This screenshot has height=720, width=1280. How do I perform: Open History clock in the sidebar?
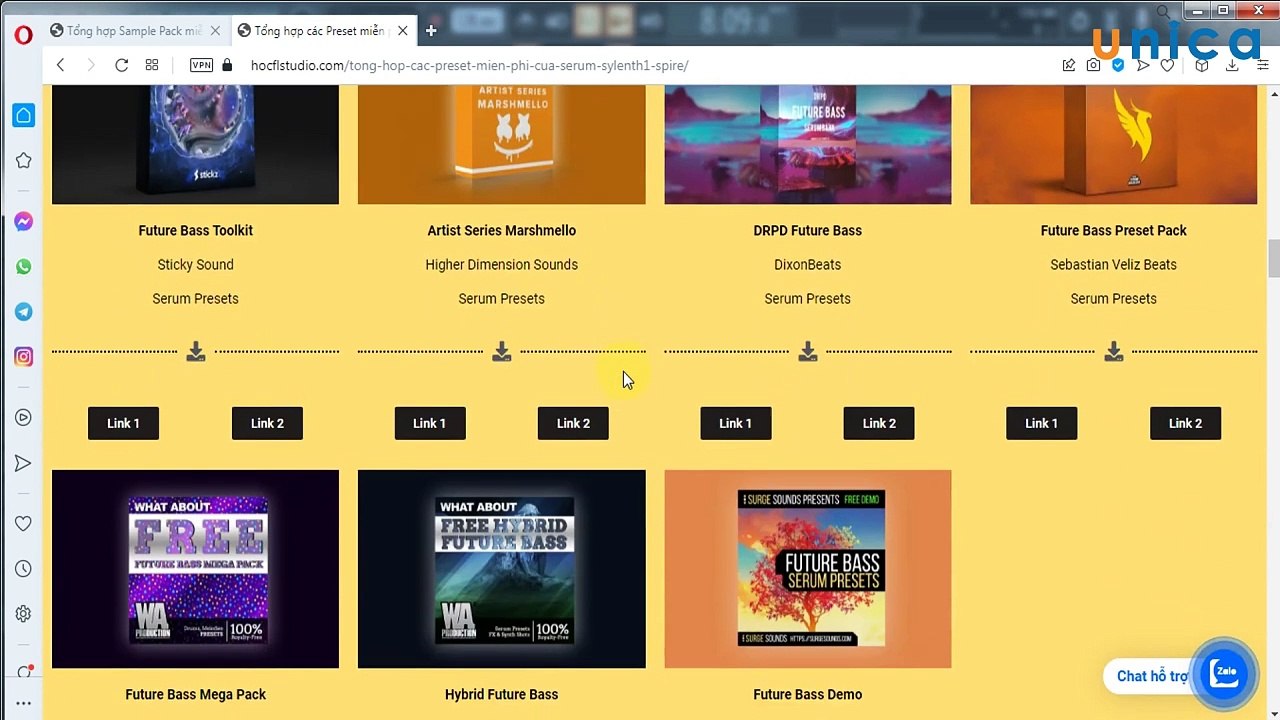pos(24,569)
